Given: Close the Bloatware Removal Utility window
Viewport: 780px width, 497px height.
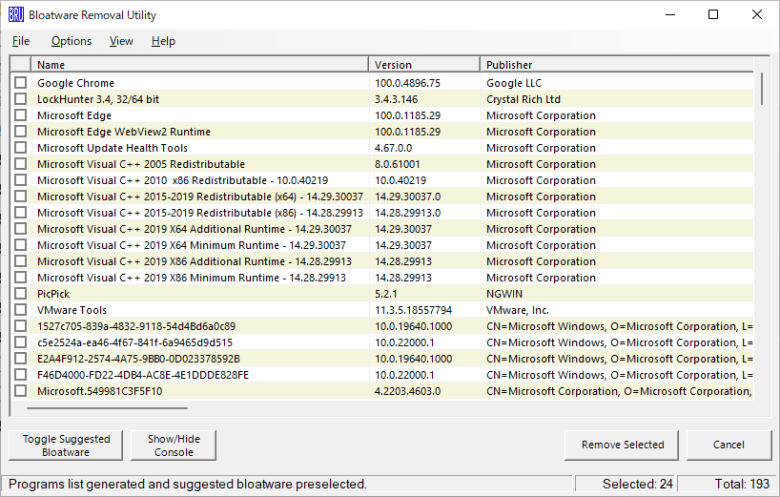Looking at the screenshot, I should (757, 15).
